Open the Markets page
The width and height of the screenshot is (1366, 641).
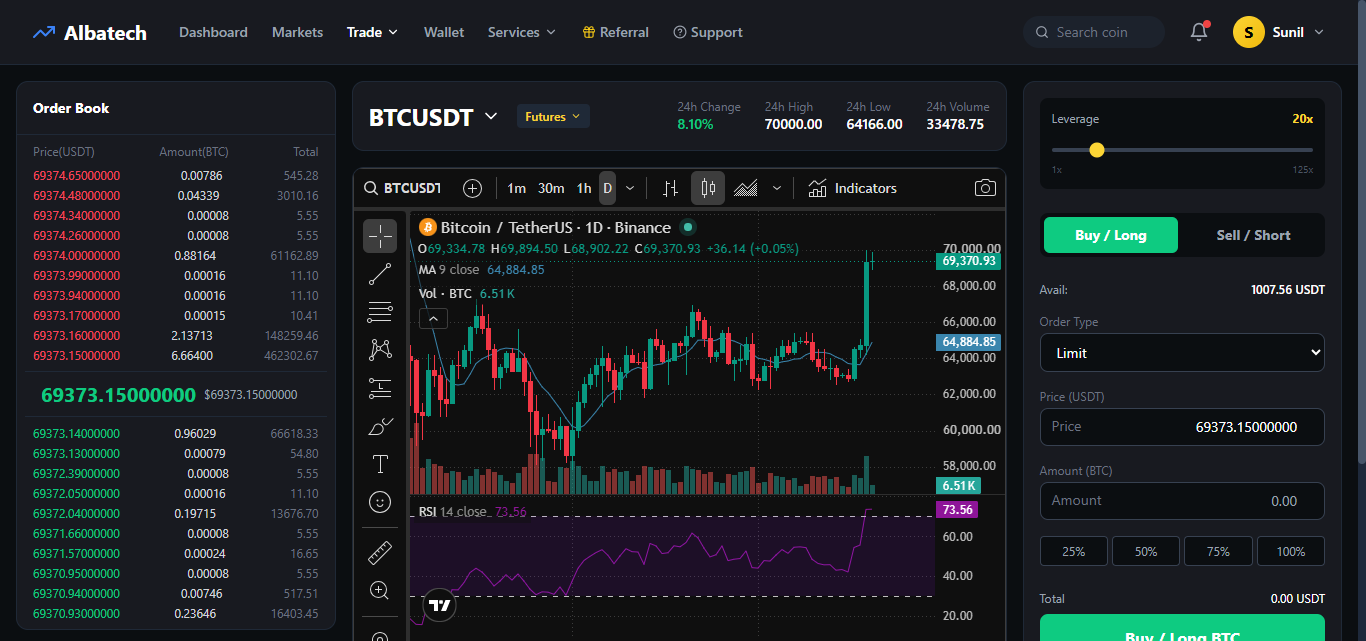pos(297,32)
